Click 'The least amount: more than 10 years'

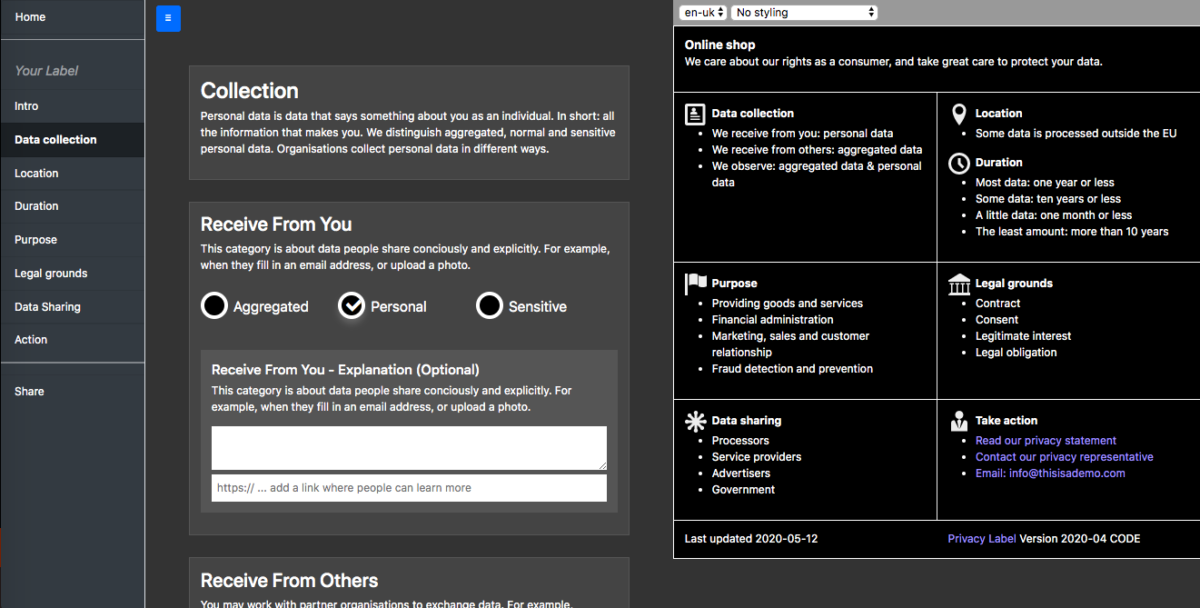tap(1072, 232)
